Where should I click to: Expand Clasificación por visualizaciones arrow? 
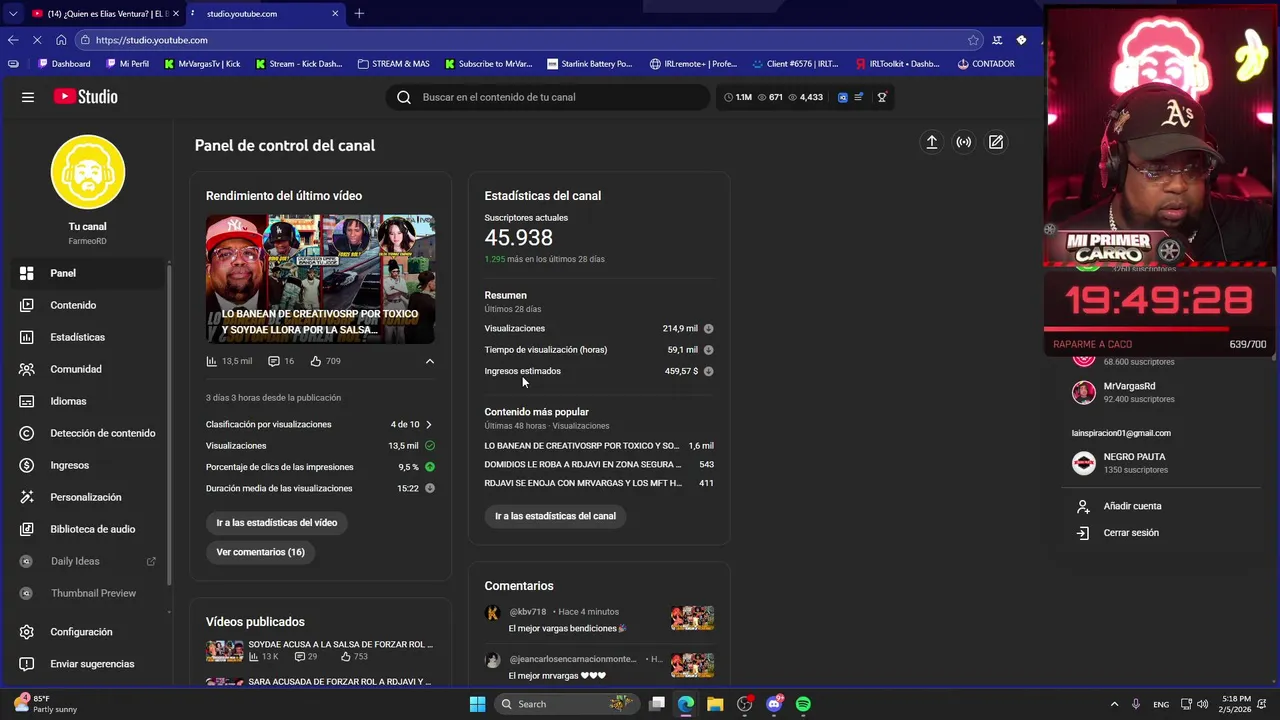(x=429, y=424)
